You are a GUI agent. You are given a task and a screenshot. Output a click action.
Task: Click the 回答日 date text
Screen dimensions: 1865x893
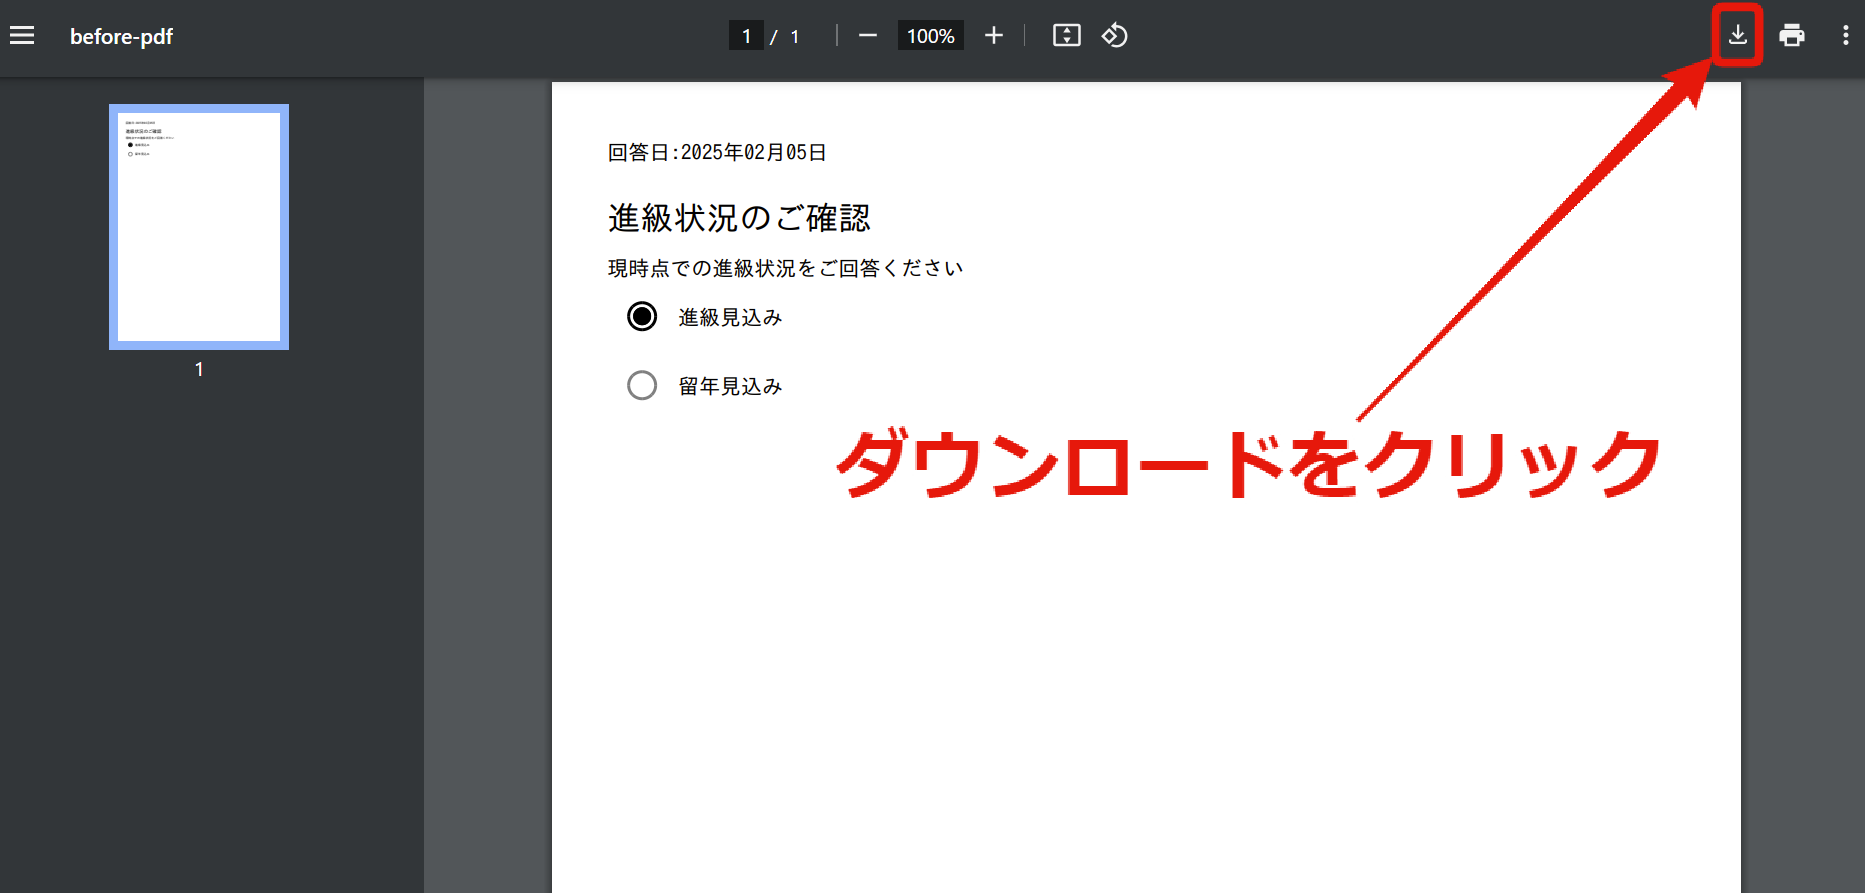point(717,152)
